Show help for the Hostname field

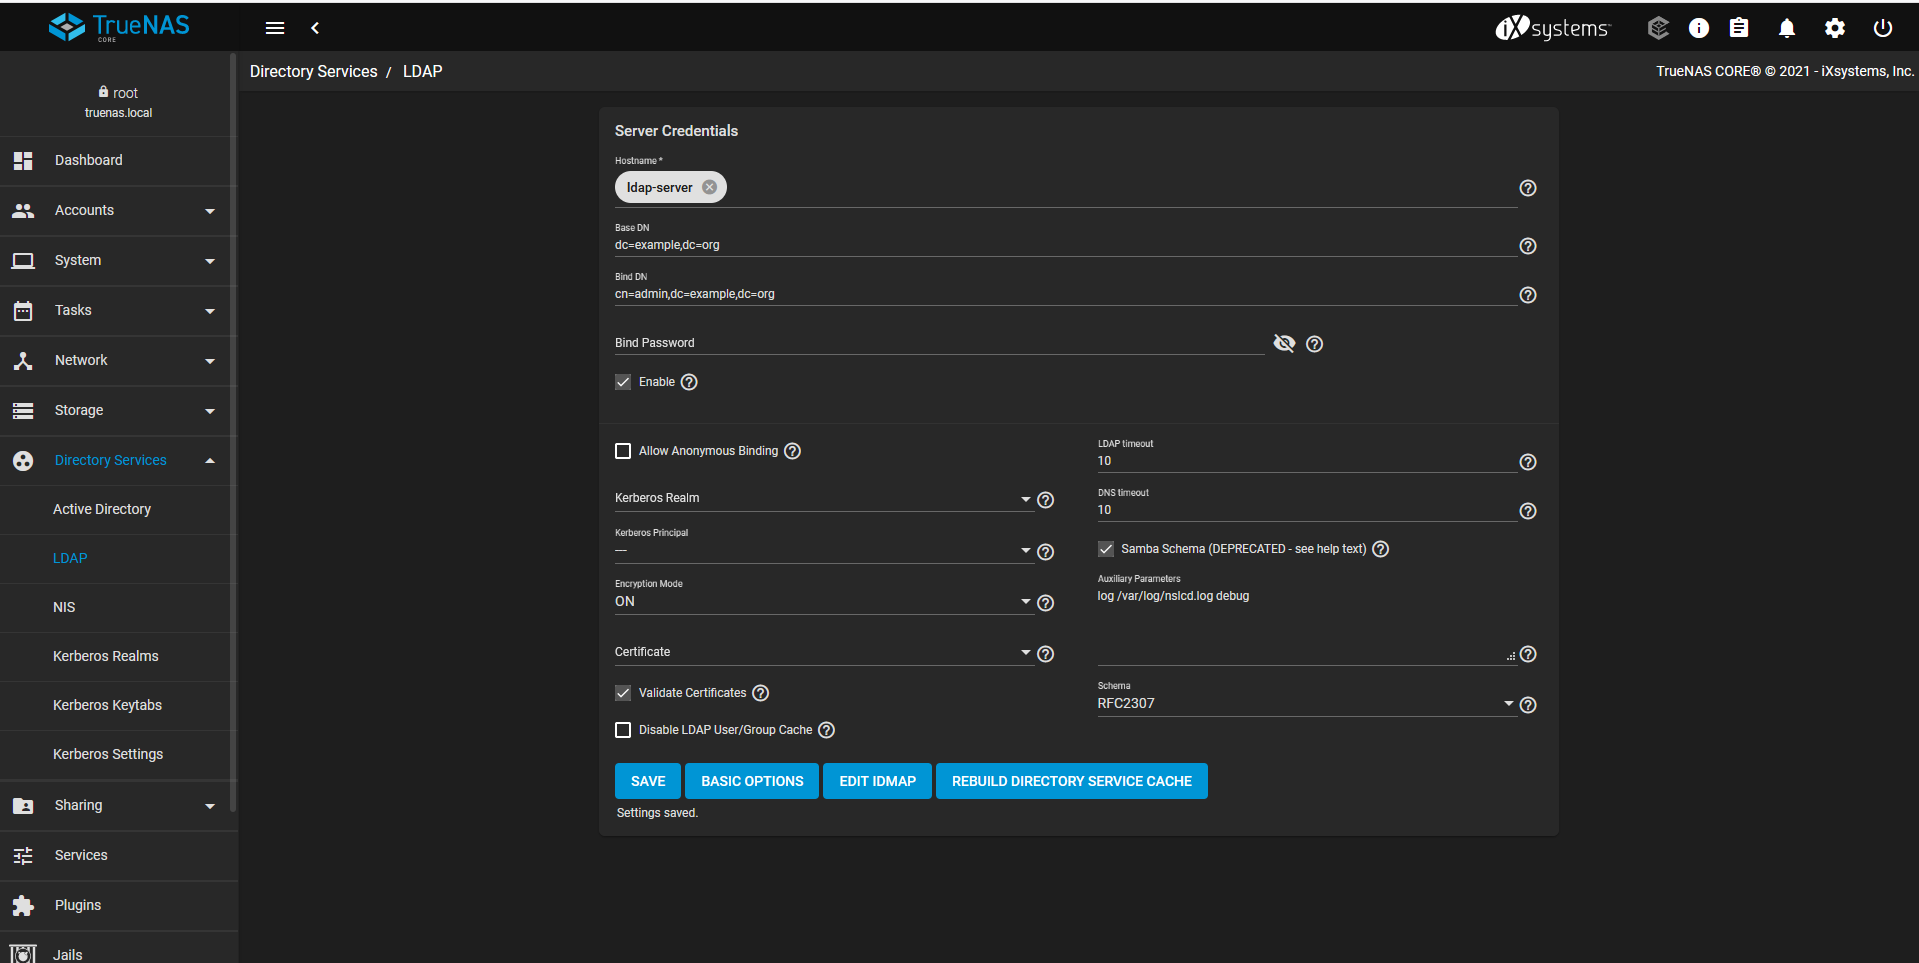1528,188
